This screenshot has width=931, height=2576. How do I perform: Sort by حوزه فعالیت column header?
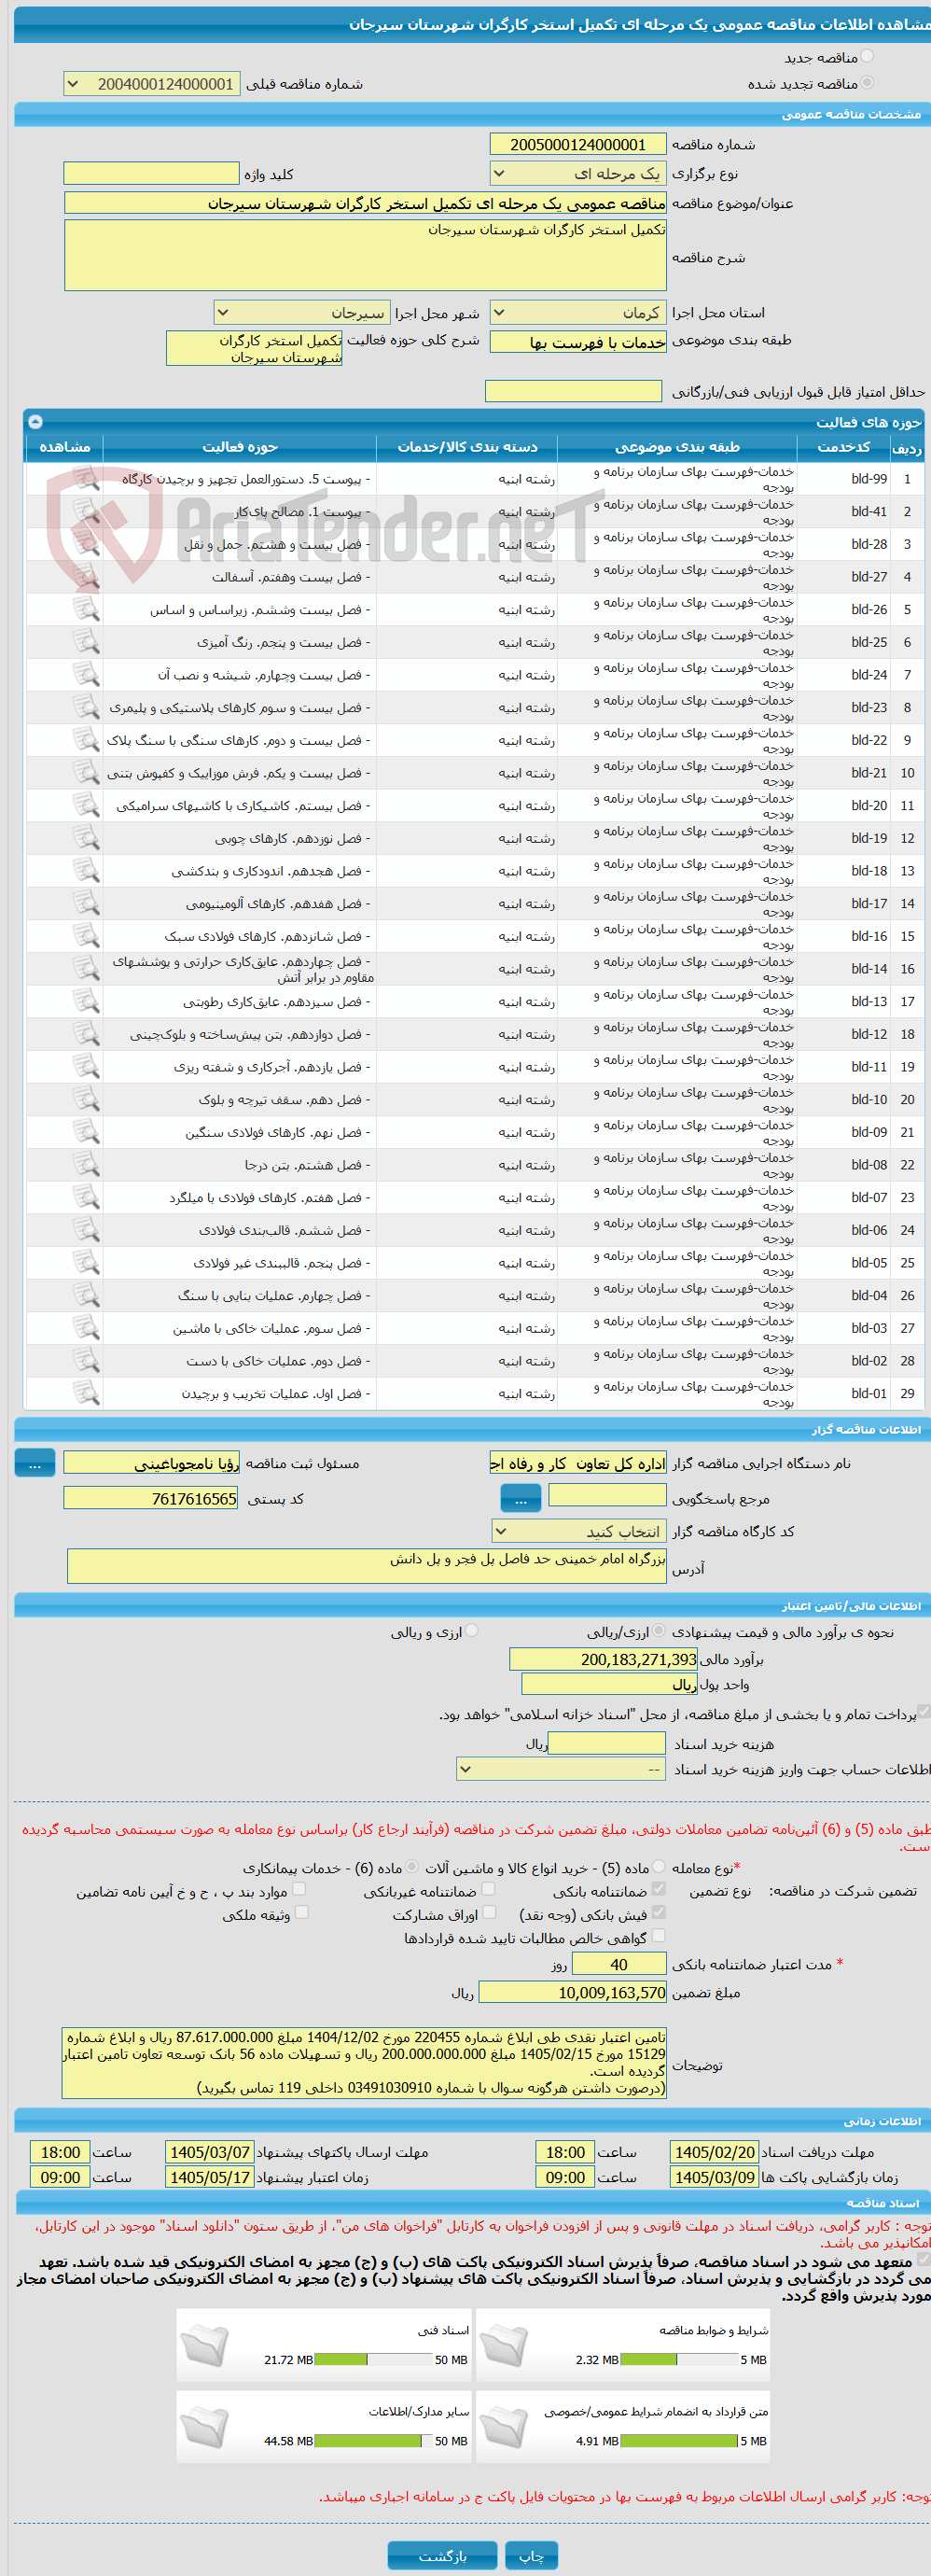(x=240, y=447)
